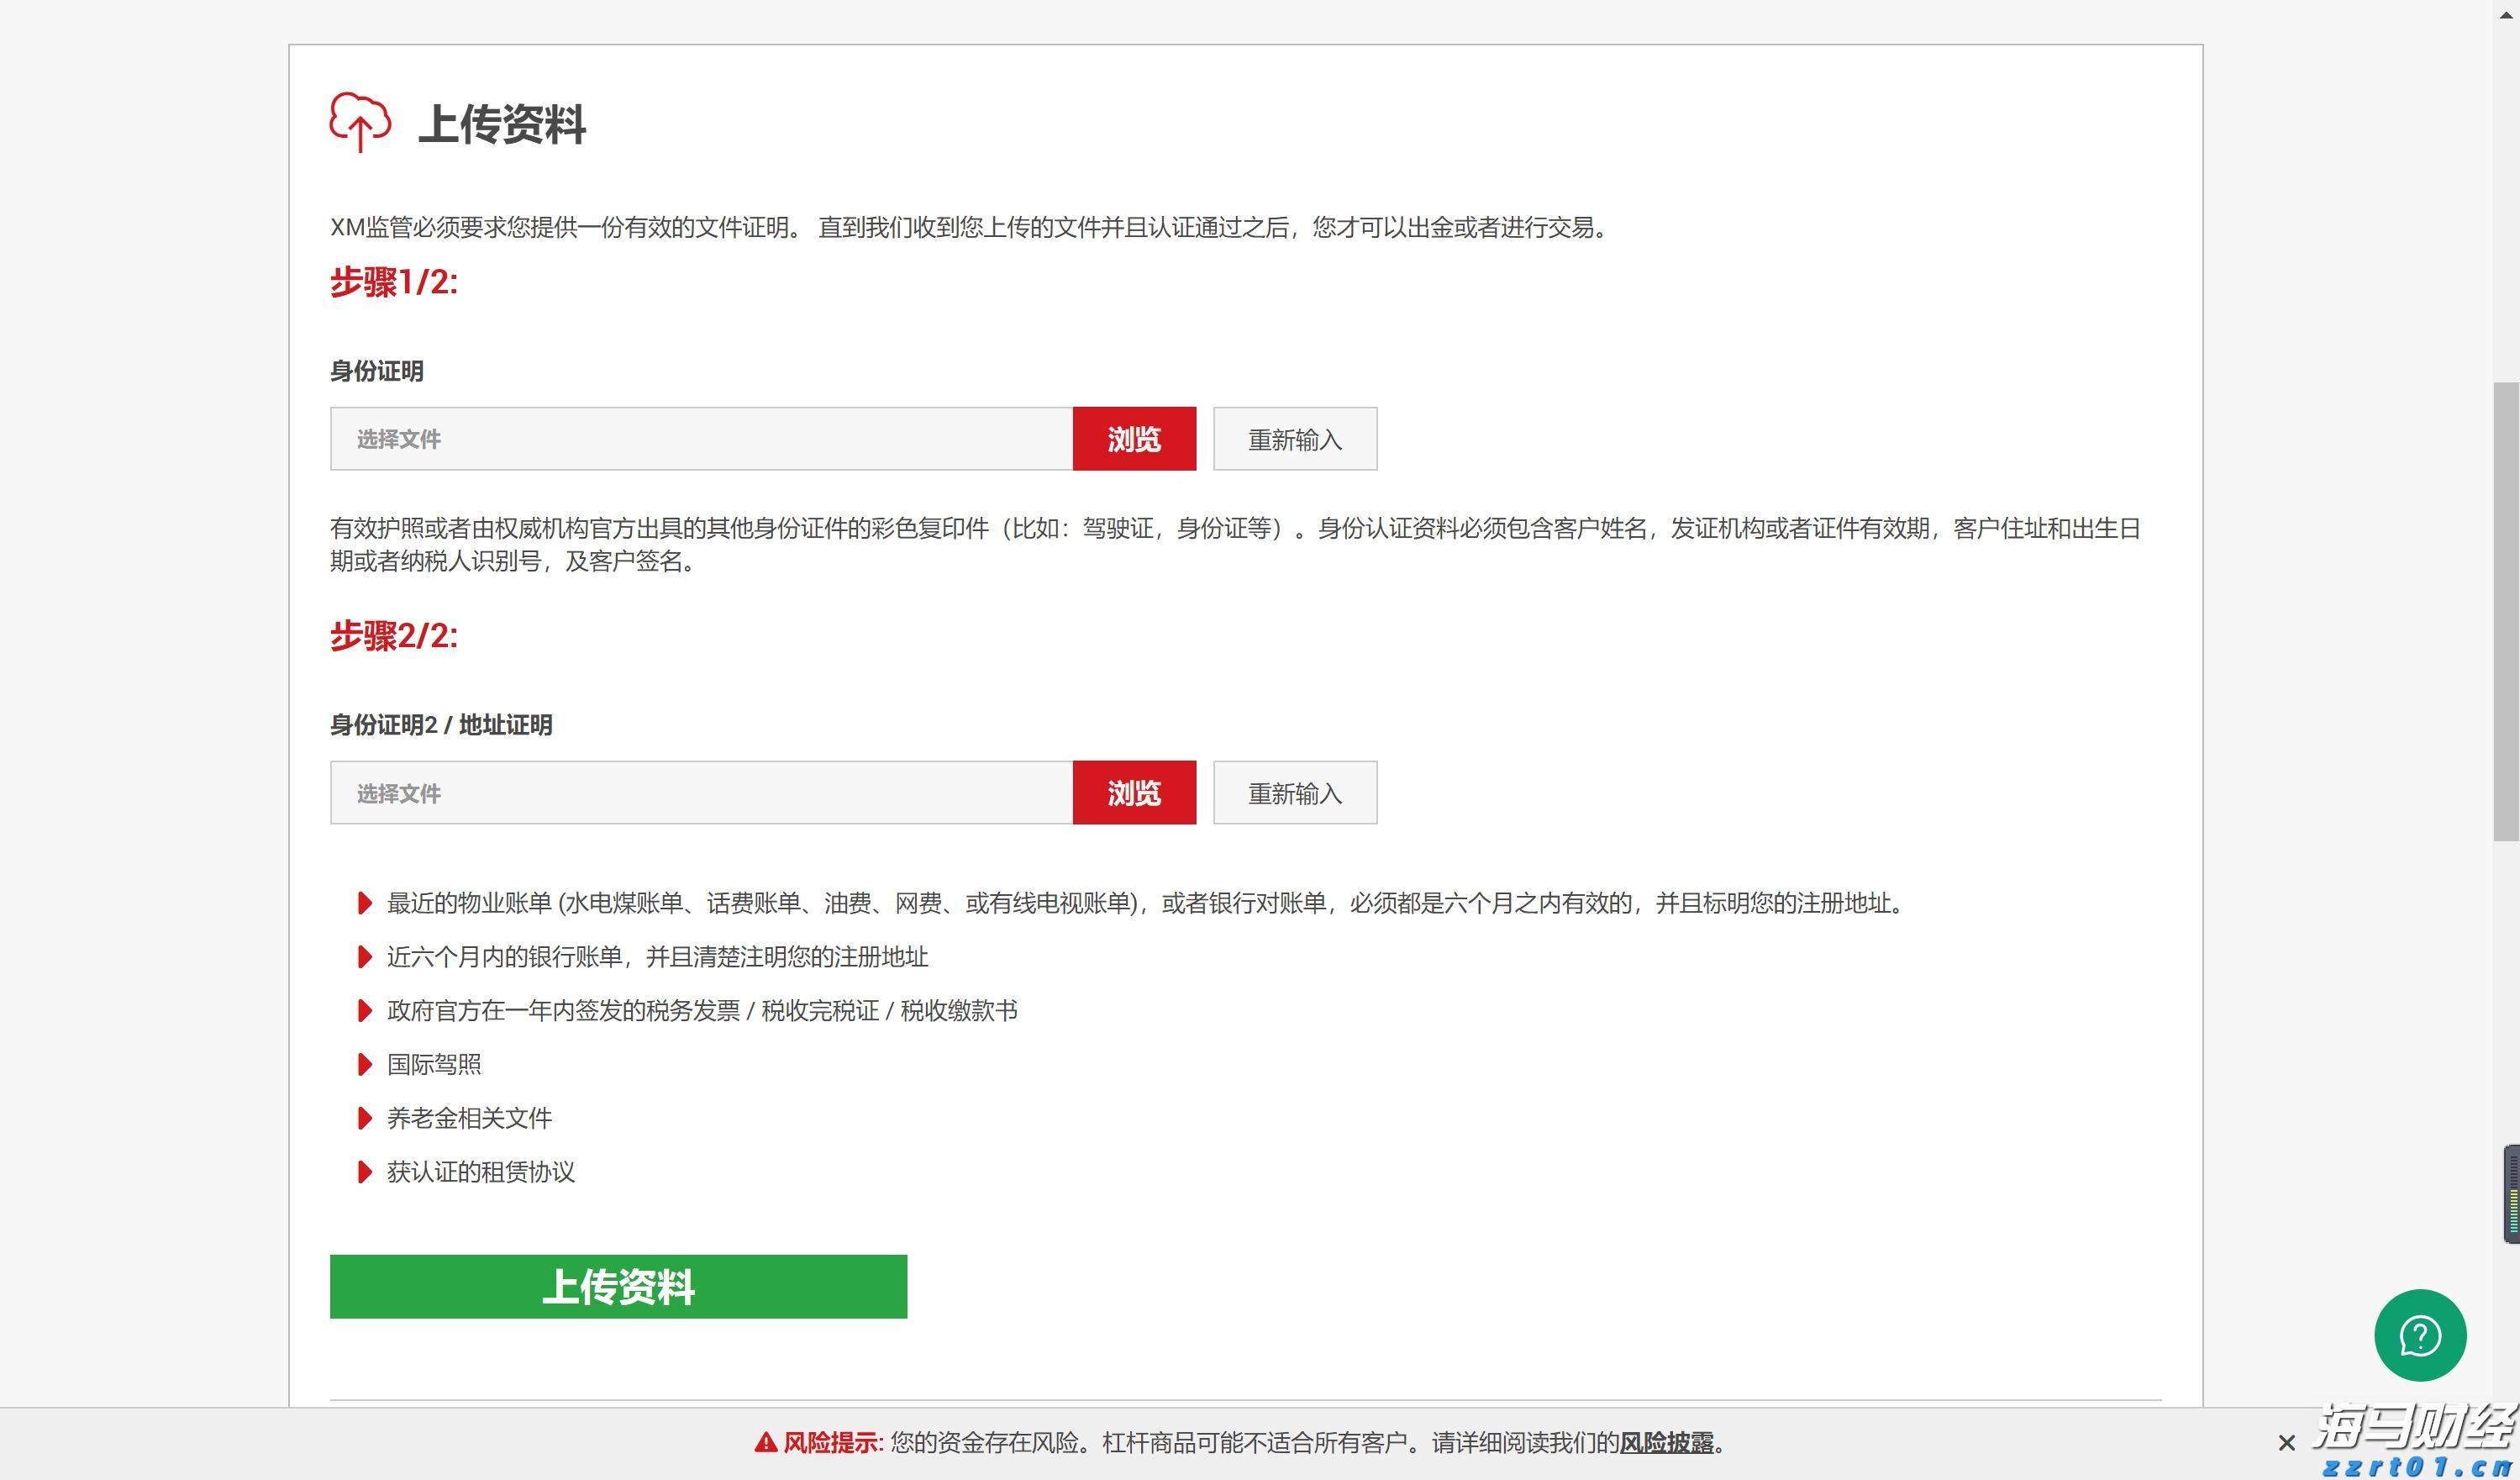This screenshot has height=1480, width=2520.
Task: Open the 风险披露 disclosure link
Action: pyautogui.click(x=1668, y=1443)
